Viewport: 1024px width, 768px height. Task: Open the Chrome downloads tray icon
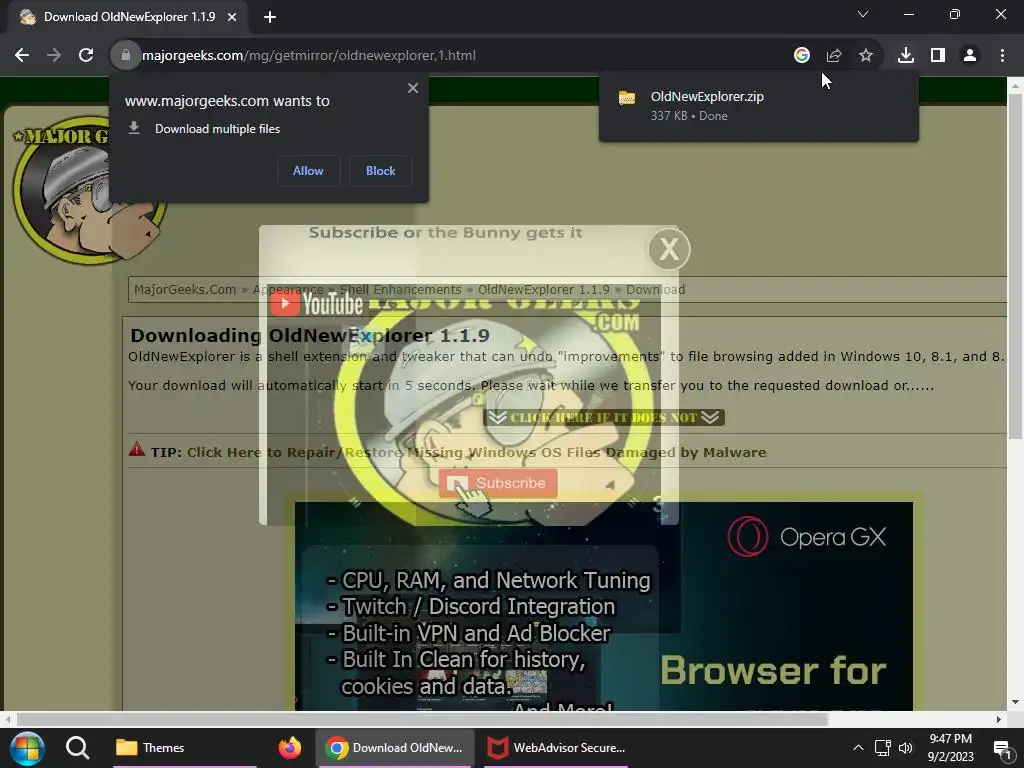905,56
